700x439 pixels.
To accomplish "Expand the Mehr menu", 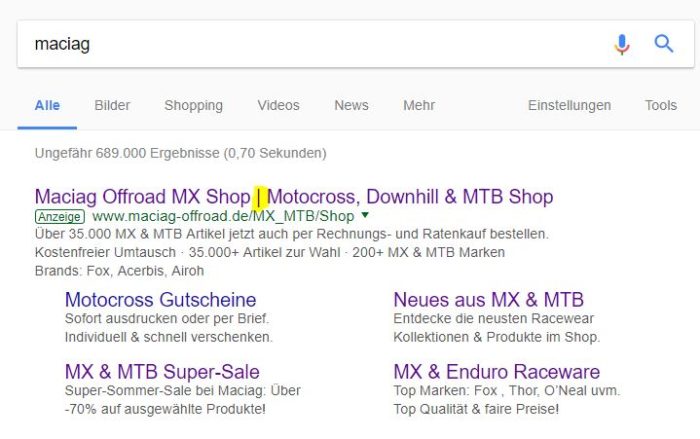I will click(x=419, y=105).
